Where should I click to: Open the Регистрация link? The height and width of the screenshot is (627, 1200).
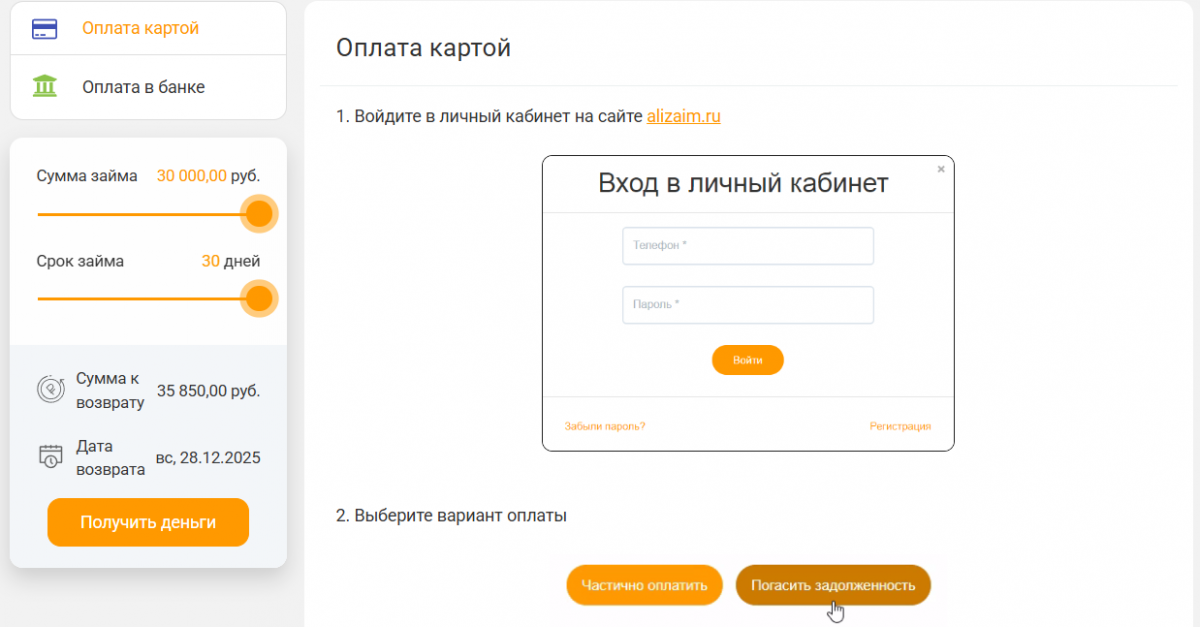[x=900, y=426]
